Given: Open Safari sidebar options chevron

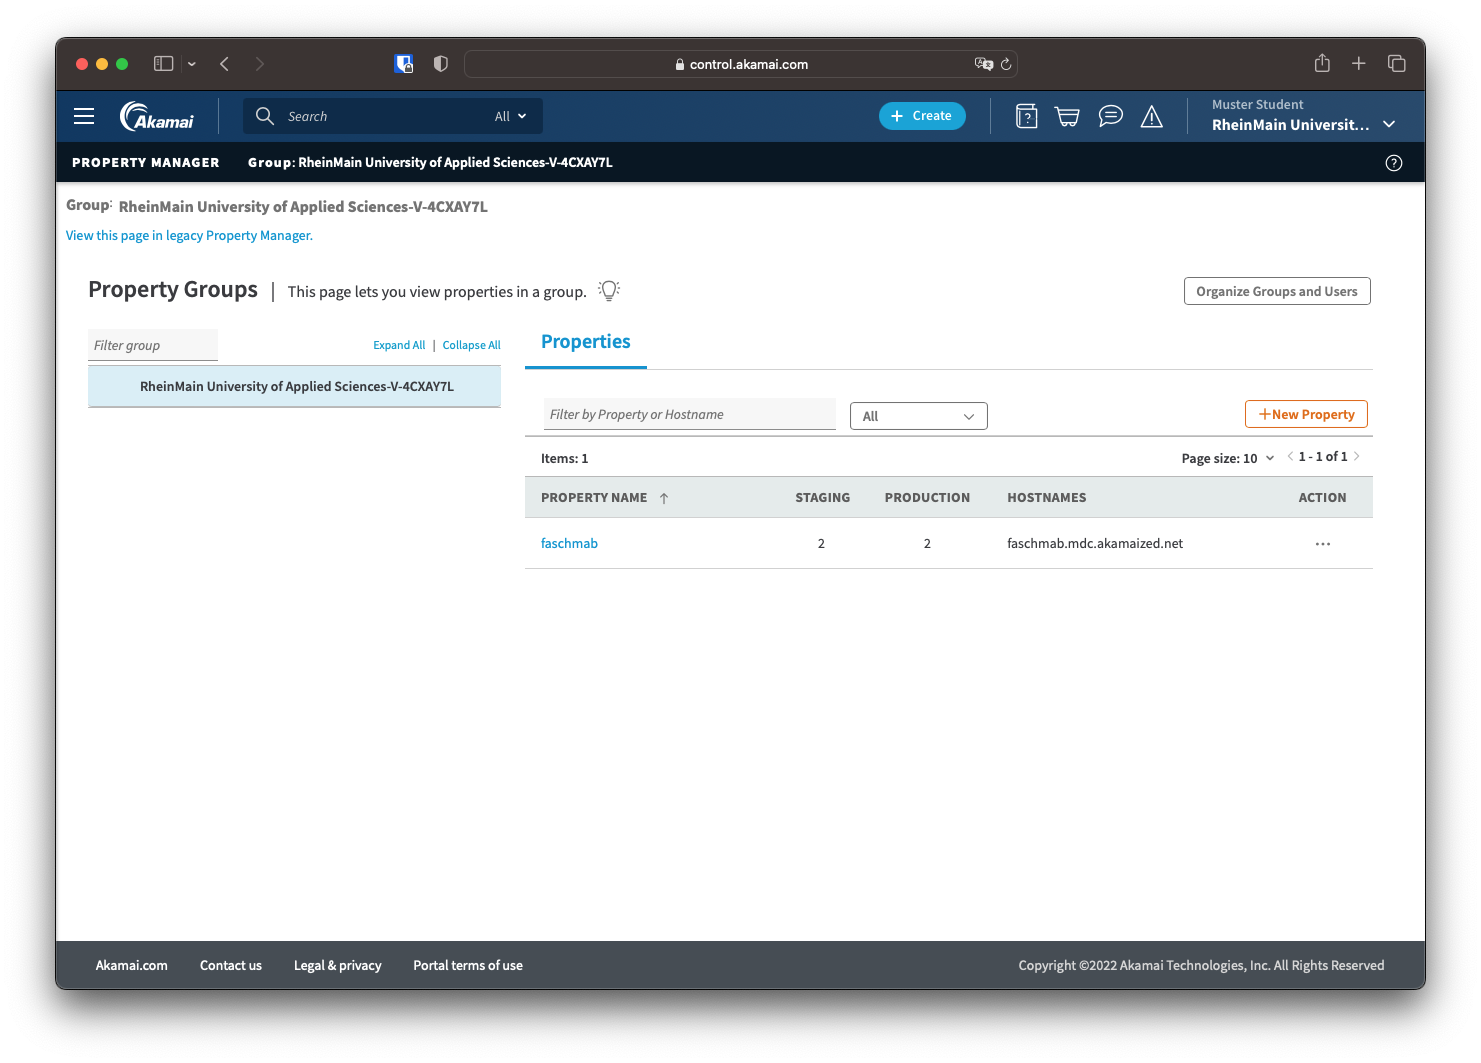Looking at the screenshot, I should pyautogui.click(x=192, y=64).
